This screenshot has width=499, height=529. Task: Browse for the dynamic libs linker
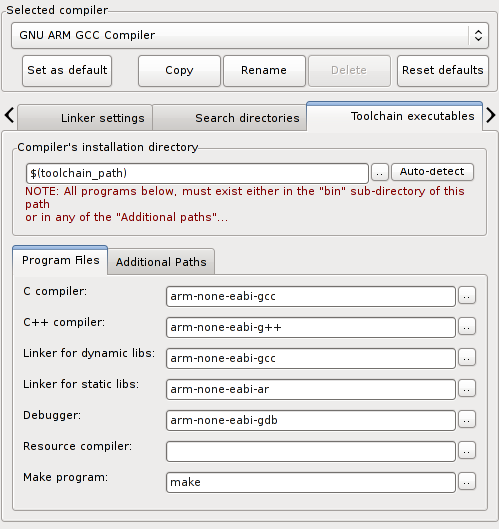pos(467,358)
